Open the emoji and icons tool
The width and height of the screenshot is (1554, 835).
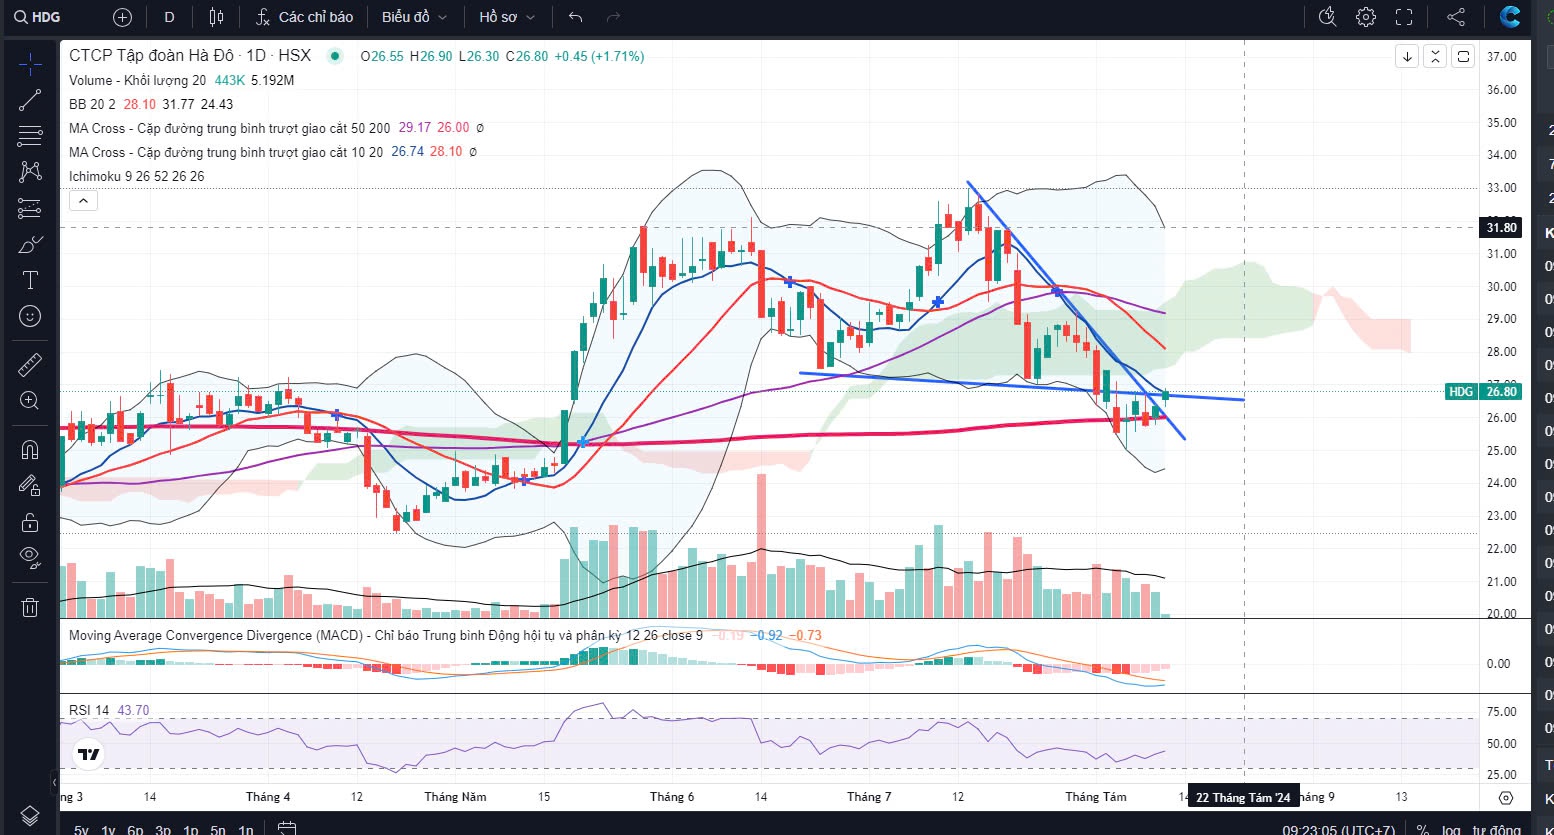coord(30,316)
